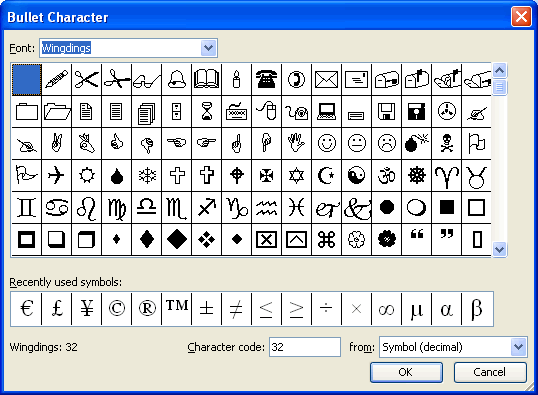Select the snowflake symbol
Screen dimensions: 538x395
point(147,175)
